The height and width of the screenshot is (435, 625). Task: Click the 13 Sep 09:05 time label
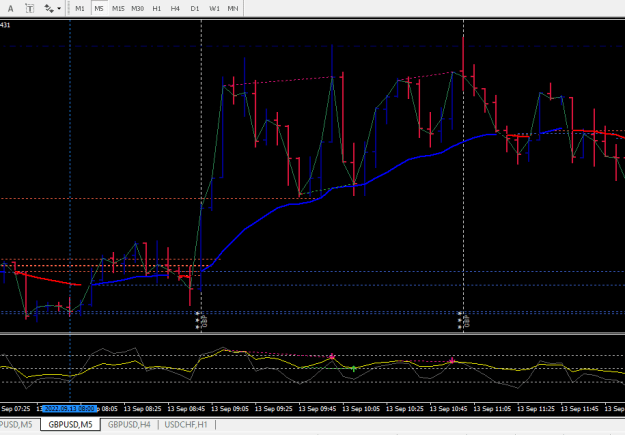tap(230, 409)
